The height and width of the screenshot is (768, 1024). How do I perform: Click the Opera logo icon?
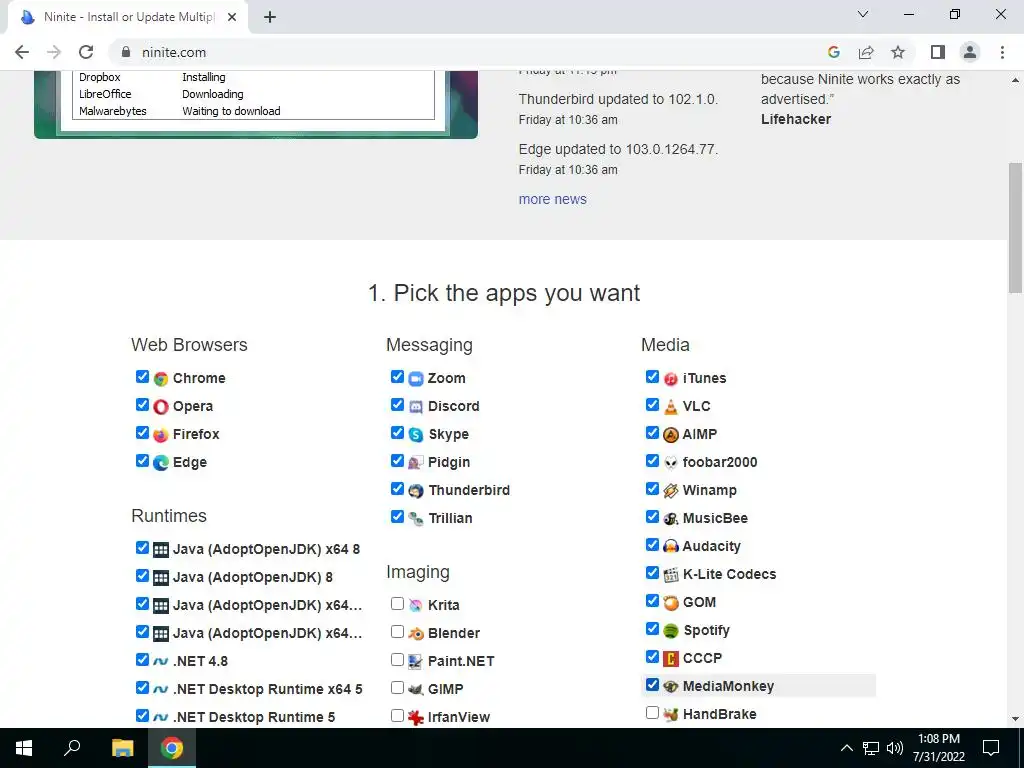[x=161, y=407]
